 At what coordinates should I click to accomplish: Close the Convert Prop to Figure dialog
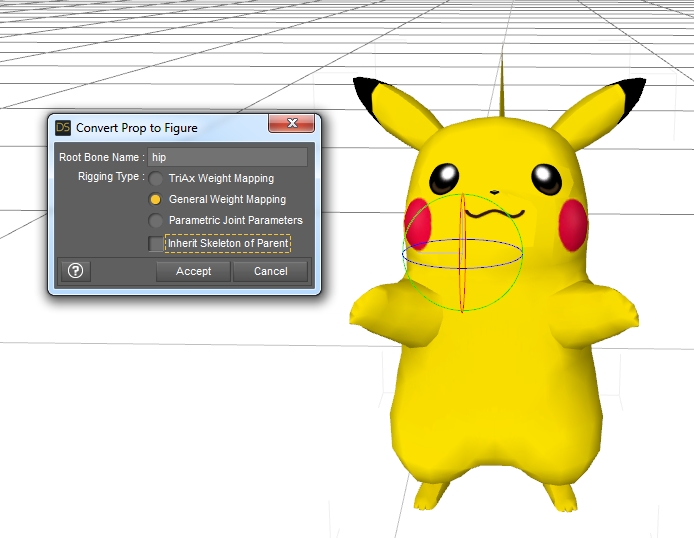tap(292, 123)
